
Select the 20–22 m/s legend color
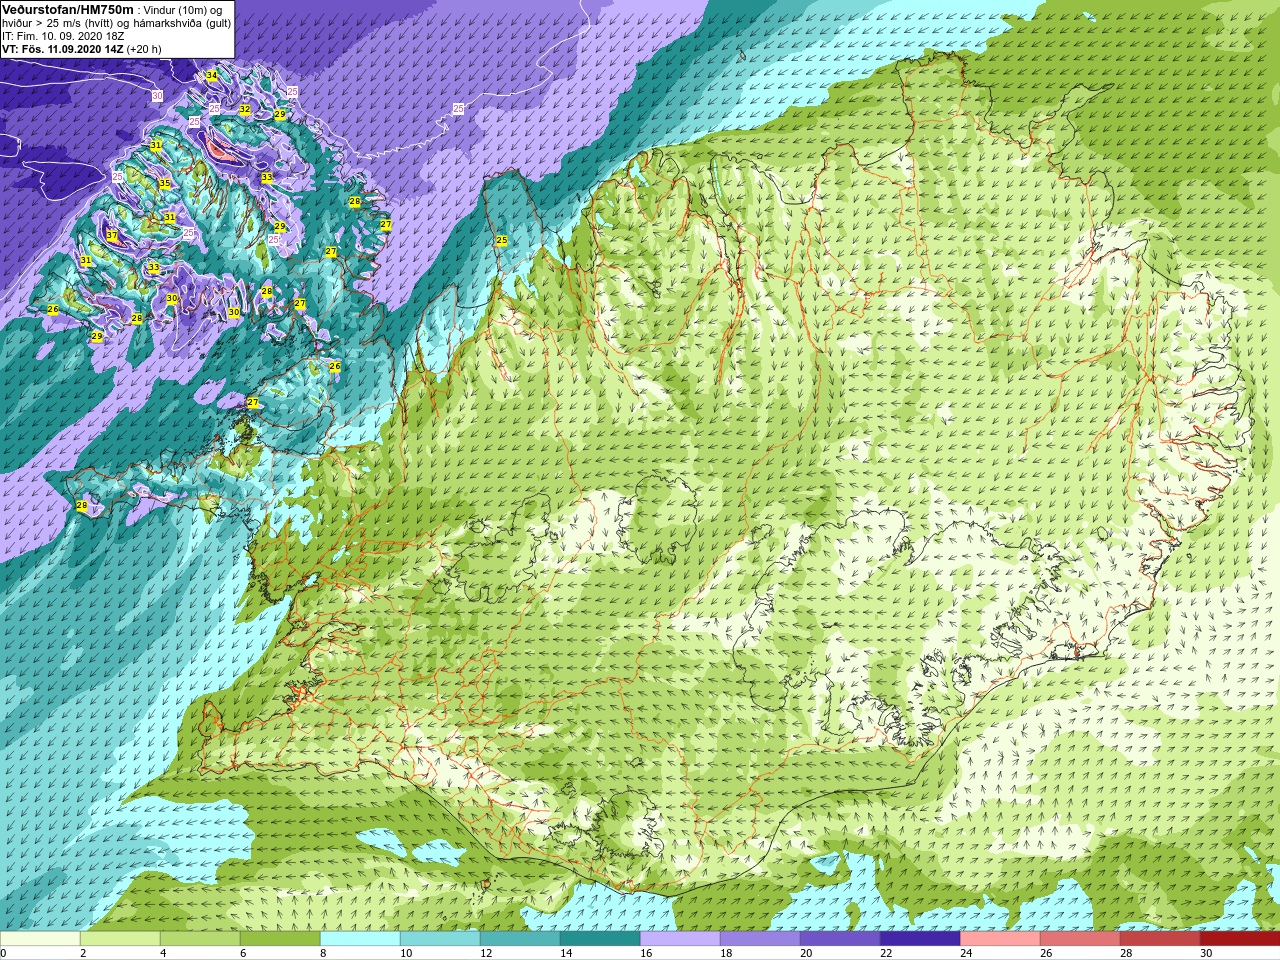[x=840, y=939]
